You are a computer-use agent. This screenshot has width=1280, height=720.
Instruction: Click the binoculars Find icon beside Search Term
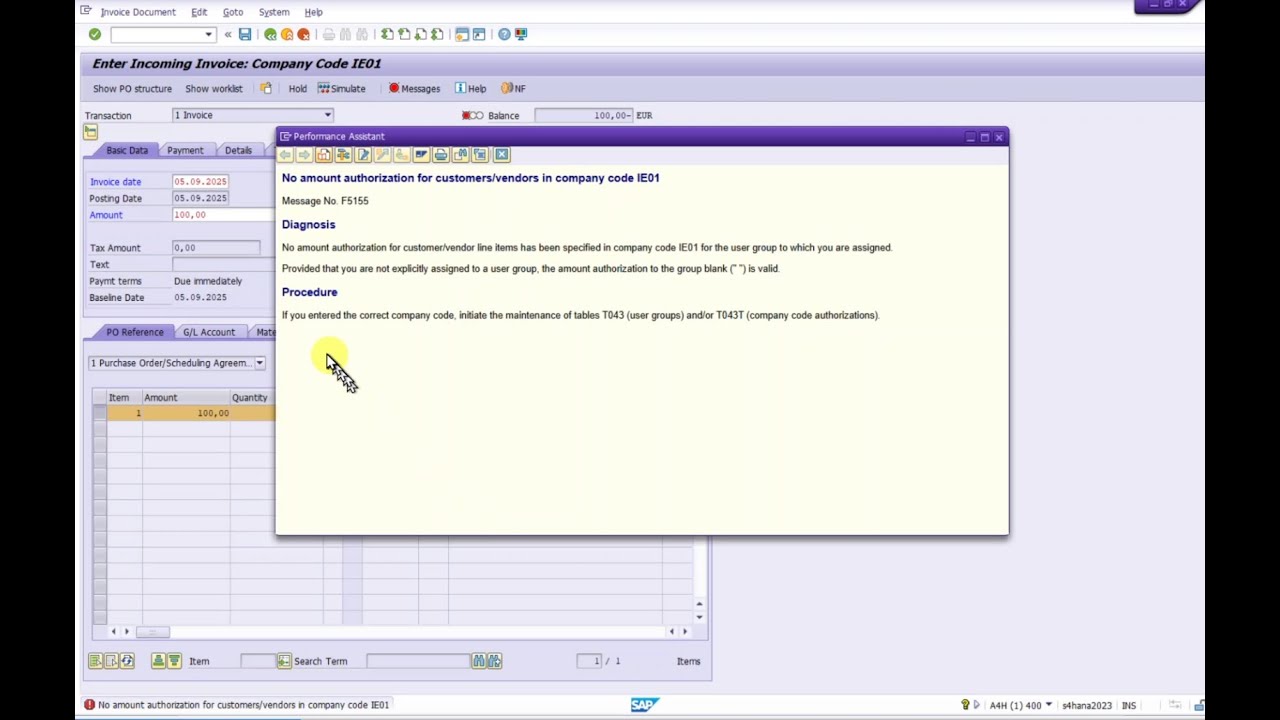point(478,661)
